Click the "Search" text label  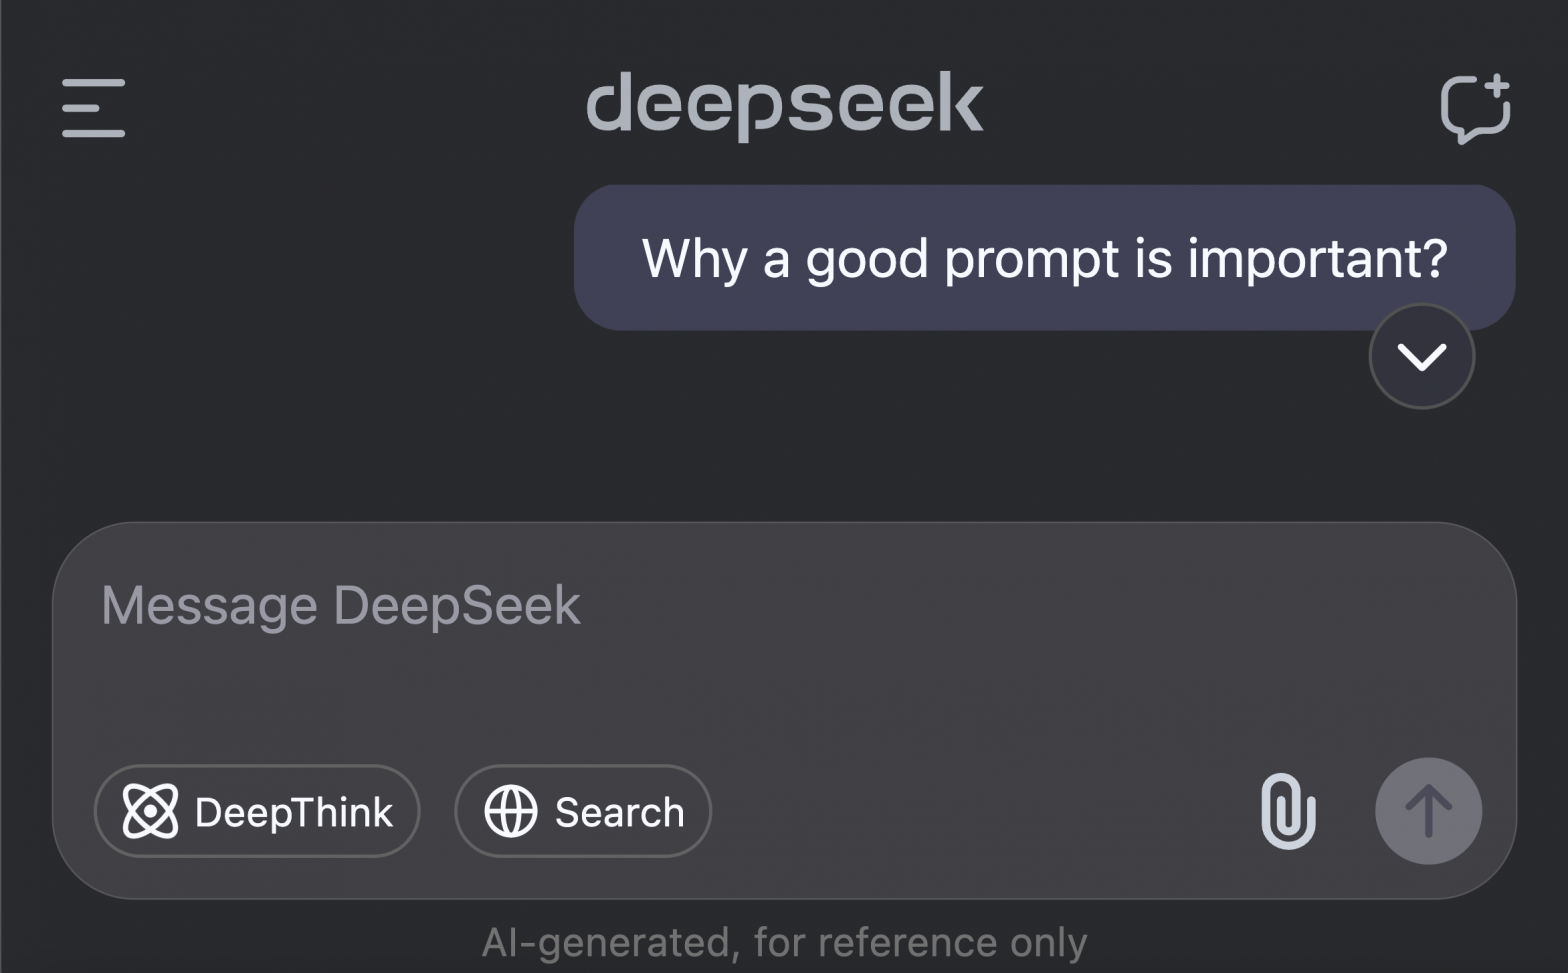click(x=620, y=813)
